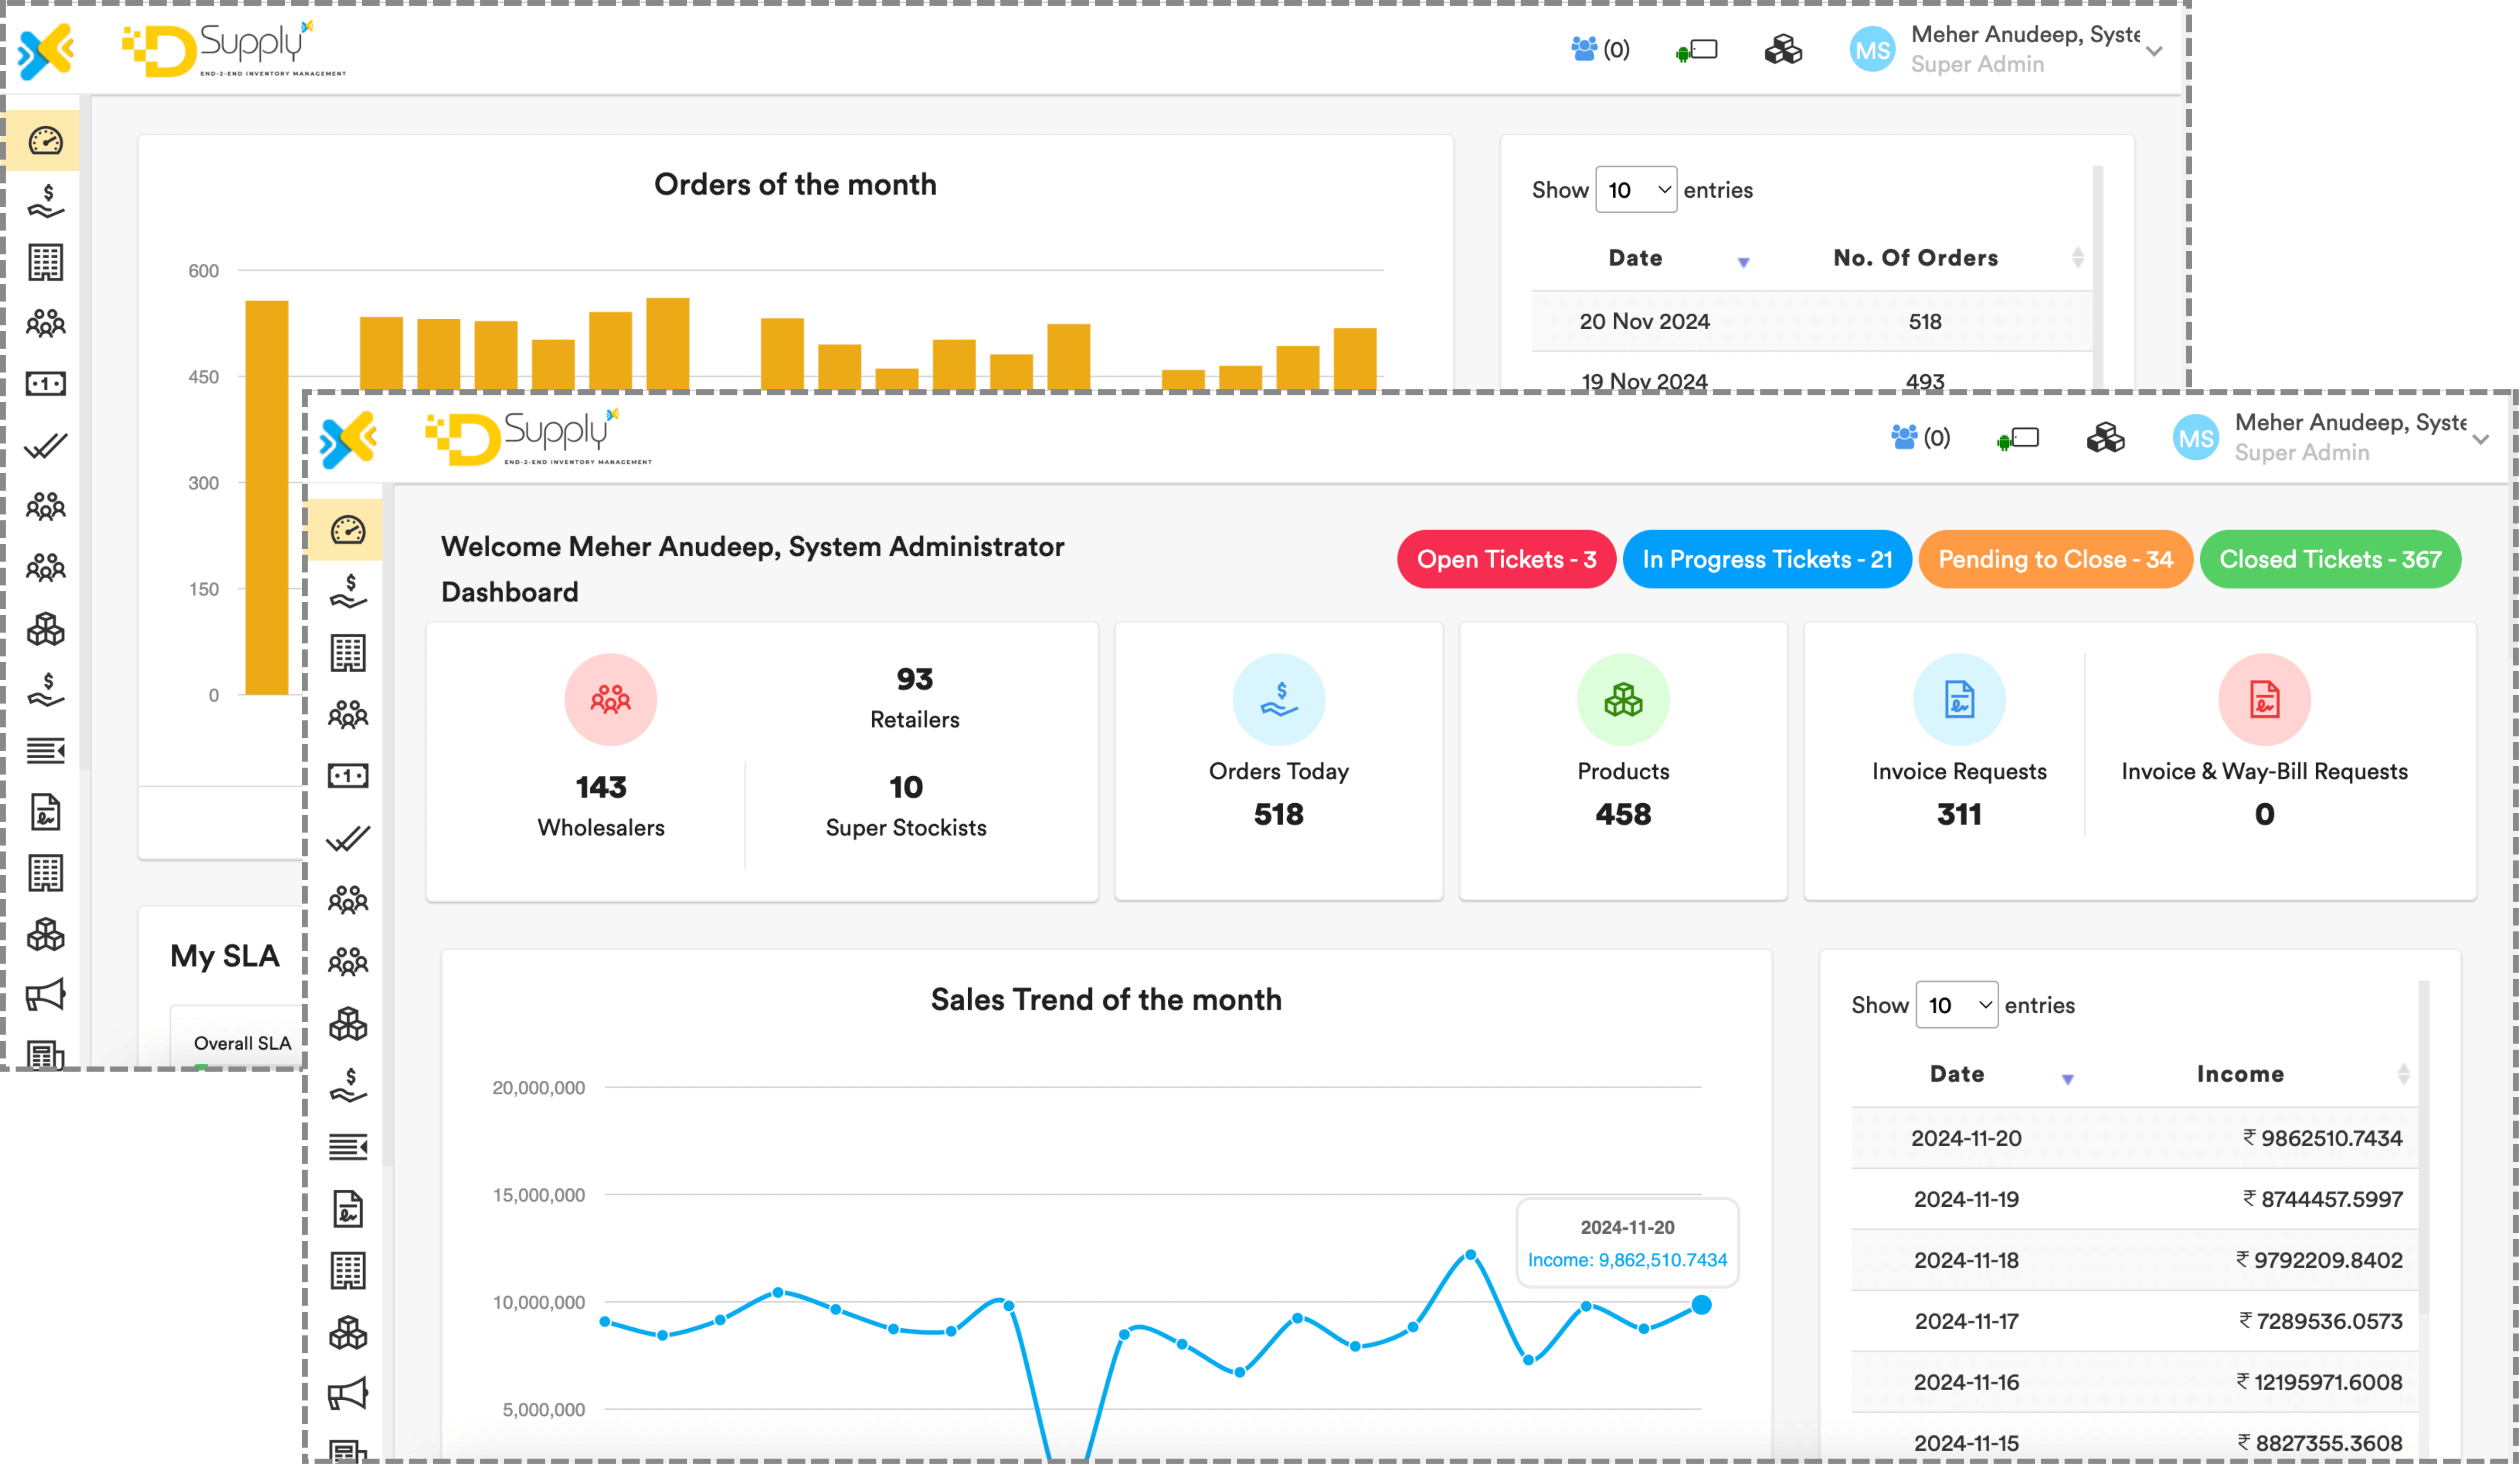Screen dimensions: 2520x1465
Task: Click the DSupply logo in front window
Action: pos(538,437)
